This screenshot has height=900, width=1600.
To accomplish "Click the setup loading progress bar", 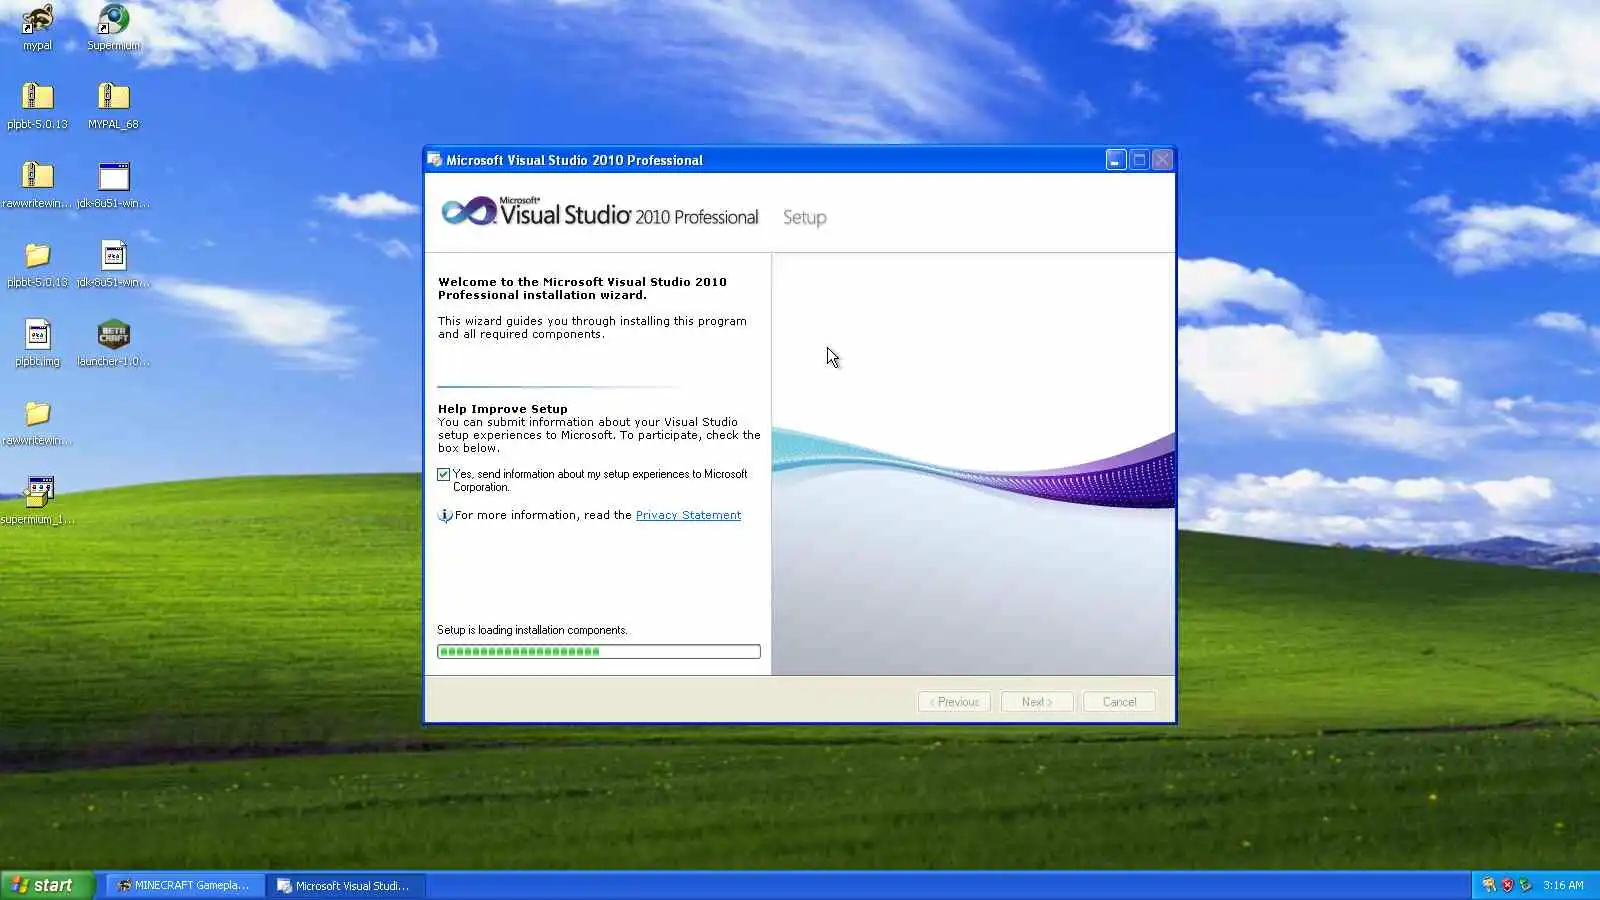I will pos(599,652).
